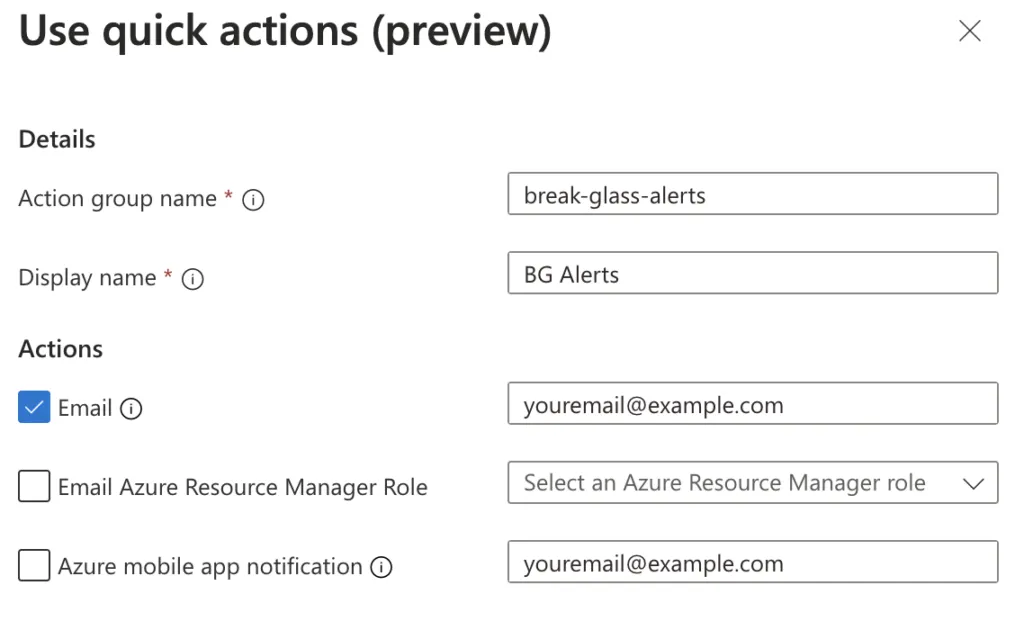Click the Email Azure Resource Manager Role label
This screenshot has width=1024, height=621.
click(x=245, y=487)
